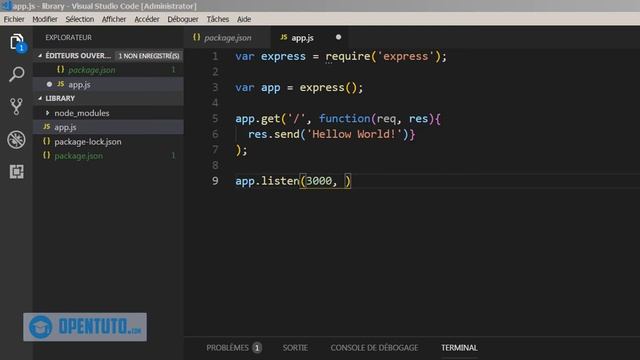Click the EXPLORATEUR panel title
This screenshot has height=360, width=640.
(69, 38)
